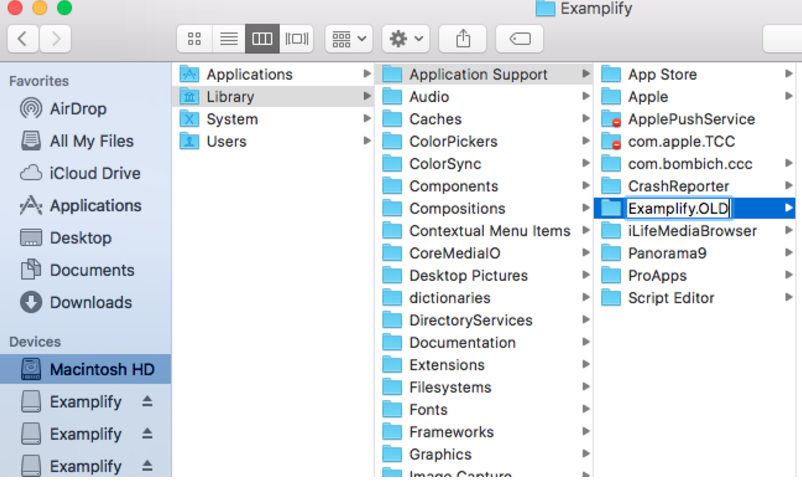Select the com.bombich.ccc folder

tap(696, 164)
